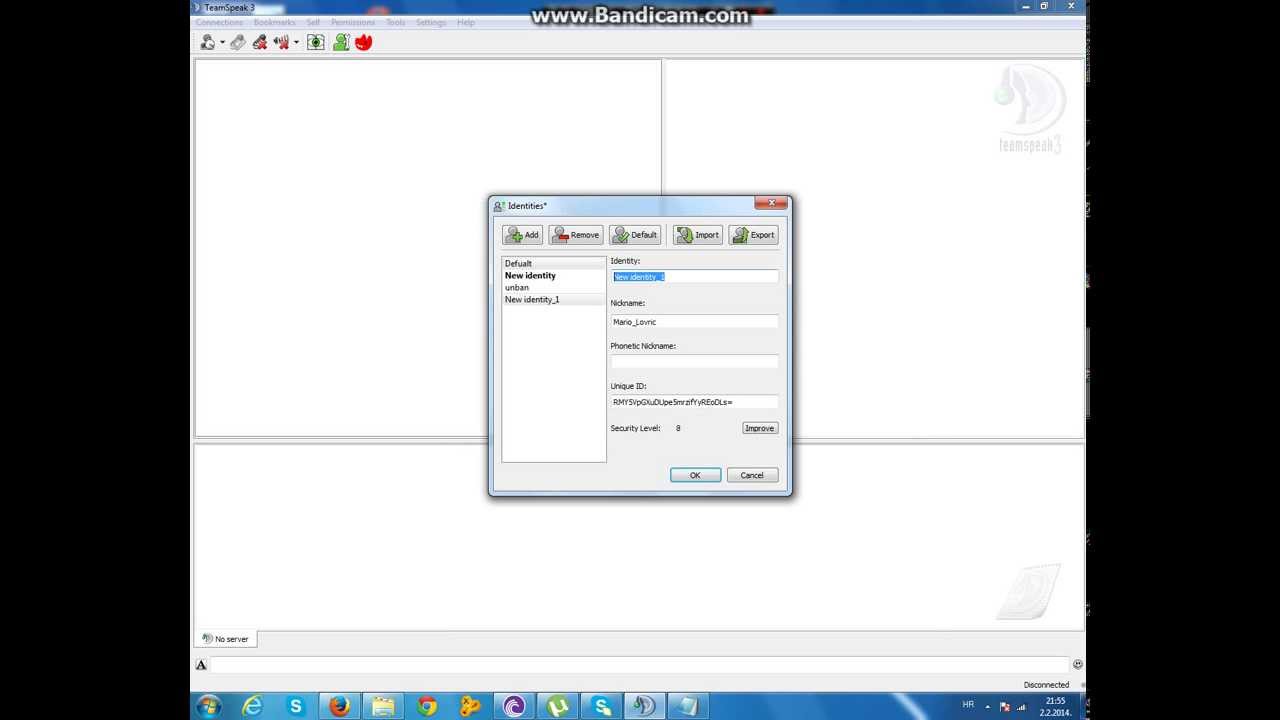Close the Identities dialog with the X
Viewport: 1280px width, 720px height.
(771, 203)
